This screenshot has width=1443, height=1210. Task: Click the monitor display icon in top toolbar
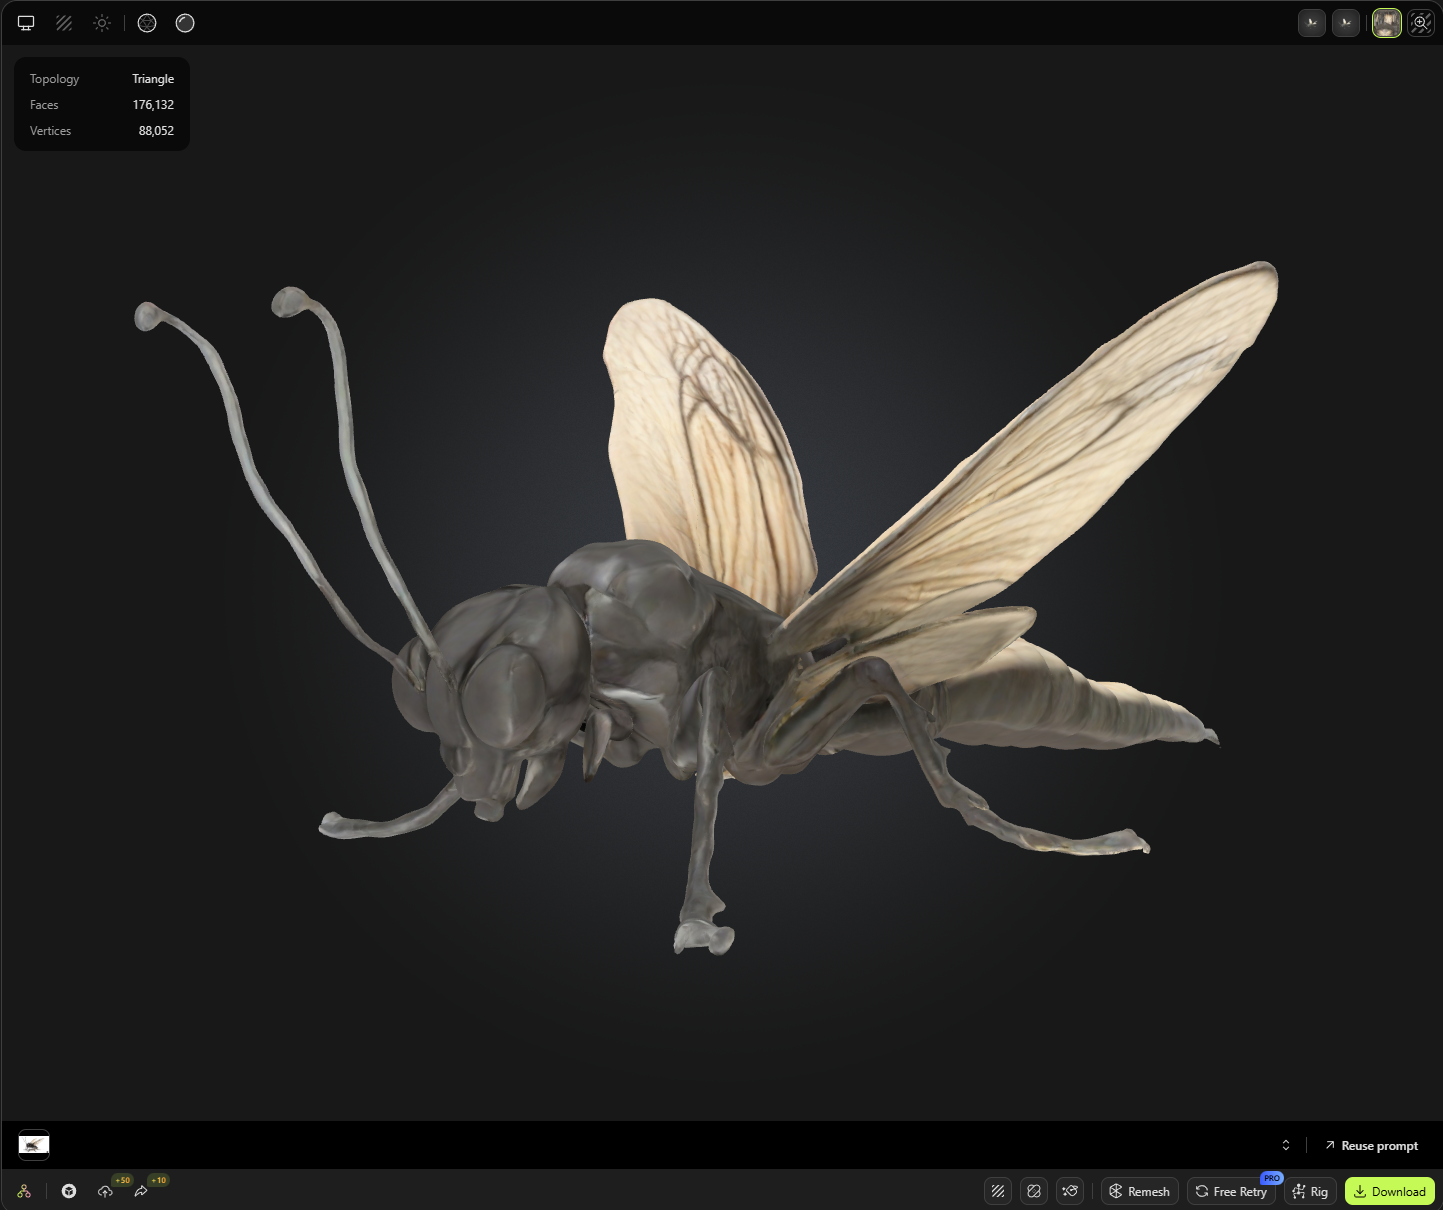click(x=26, y=23)
